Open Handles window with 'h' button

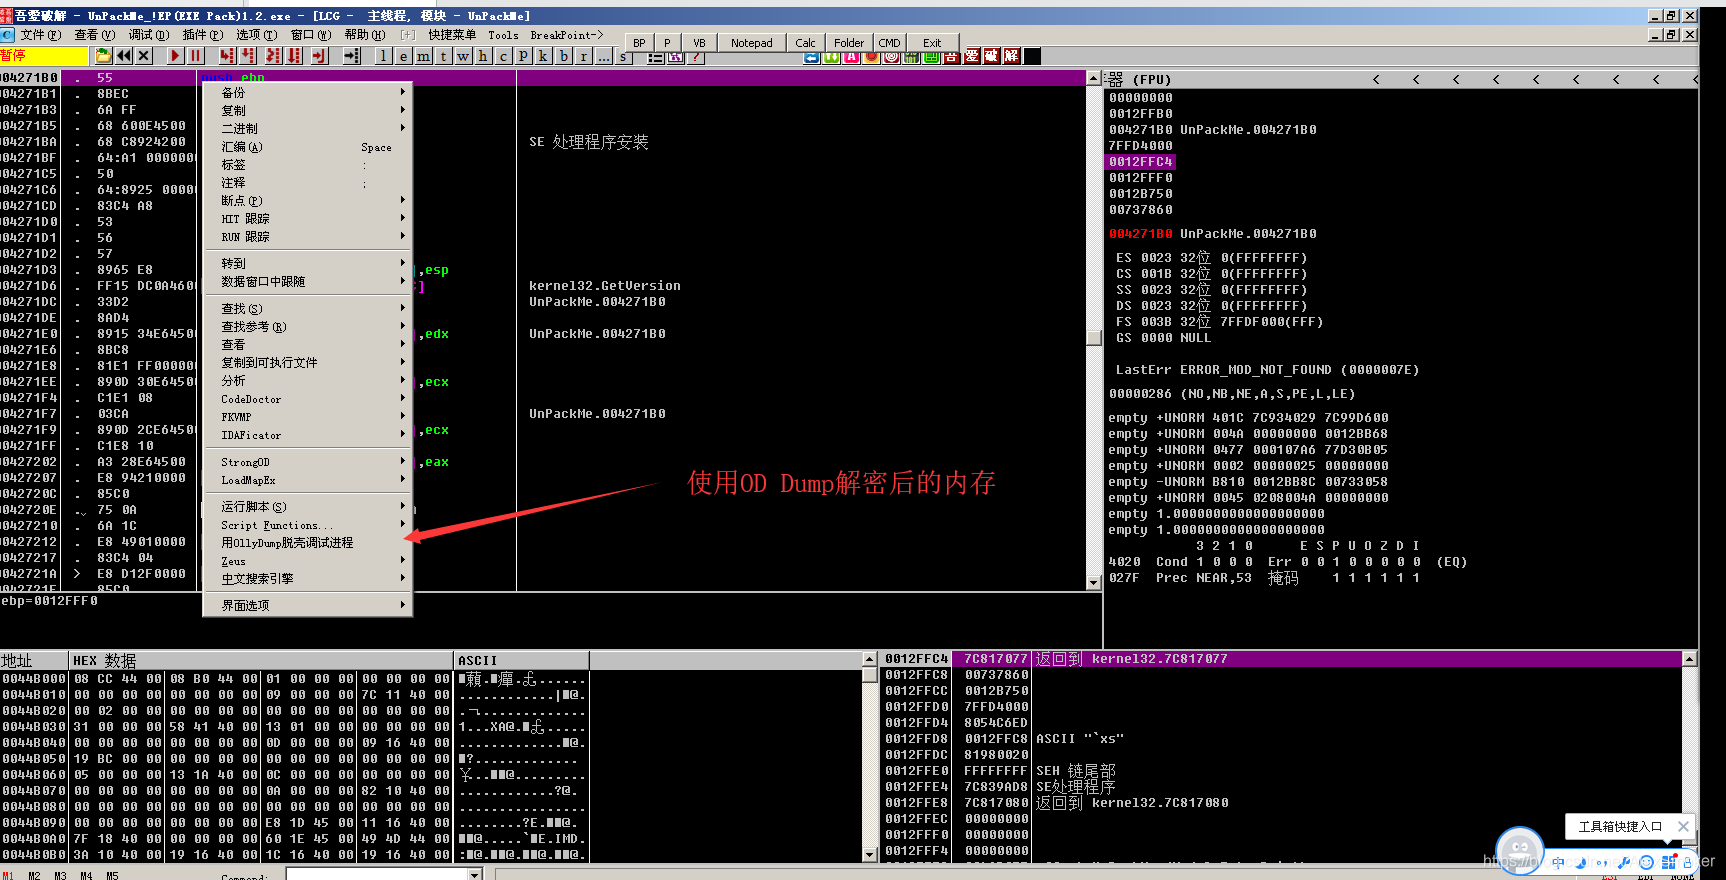click(x=483, y=56)
